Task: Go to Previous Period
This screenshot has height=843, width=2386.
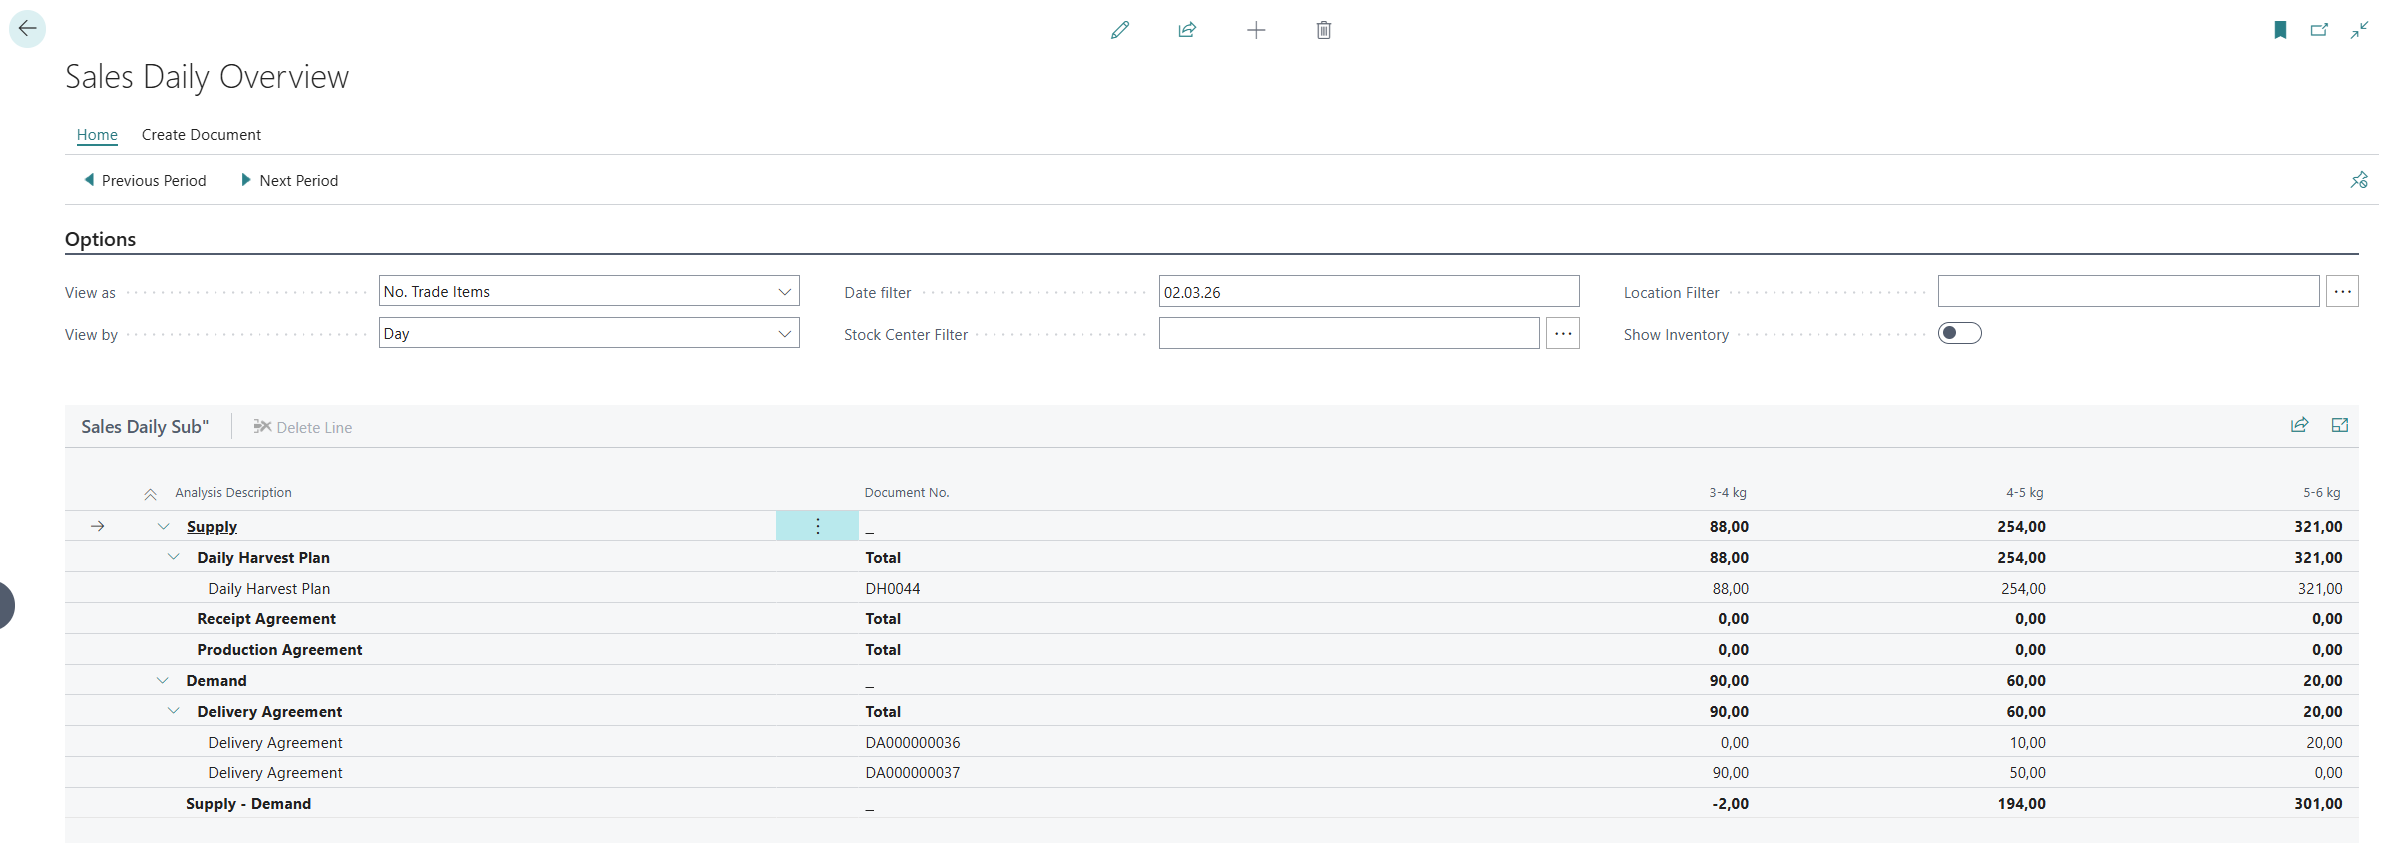Action: [145, 180]
